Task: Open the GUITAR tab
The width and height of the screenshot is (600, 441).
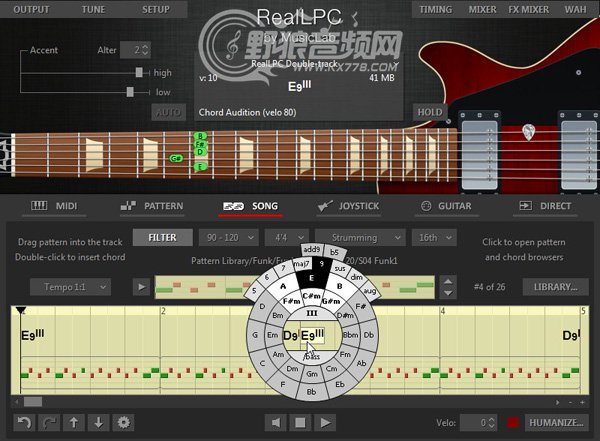Action: pos(447,206)
